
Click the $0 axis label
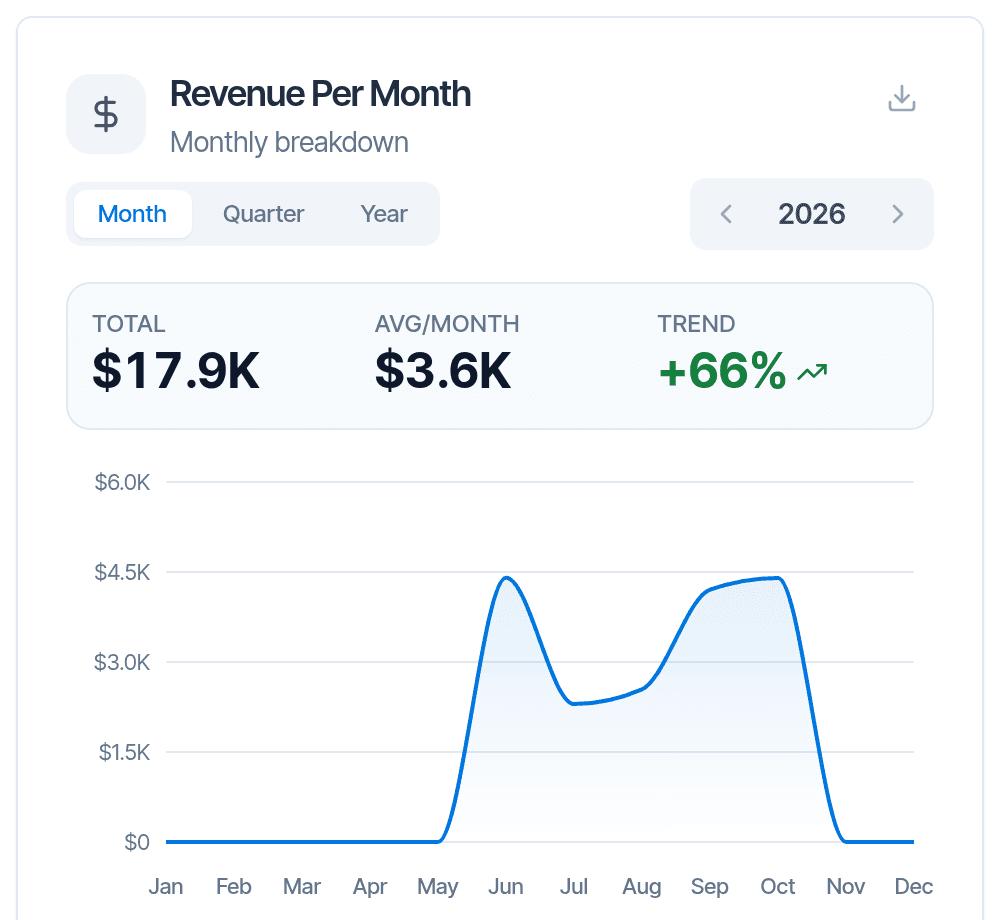coord(136,842)
